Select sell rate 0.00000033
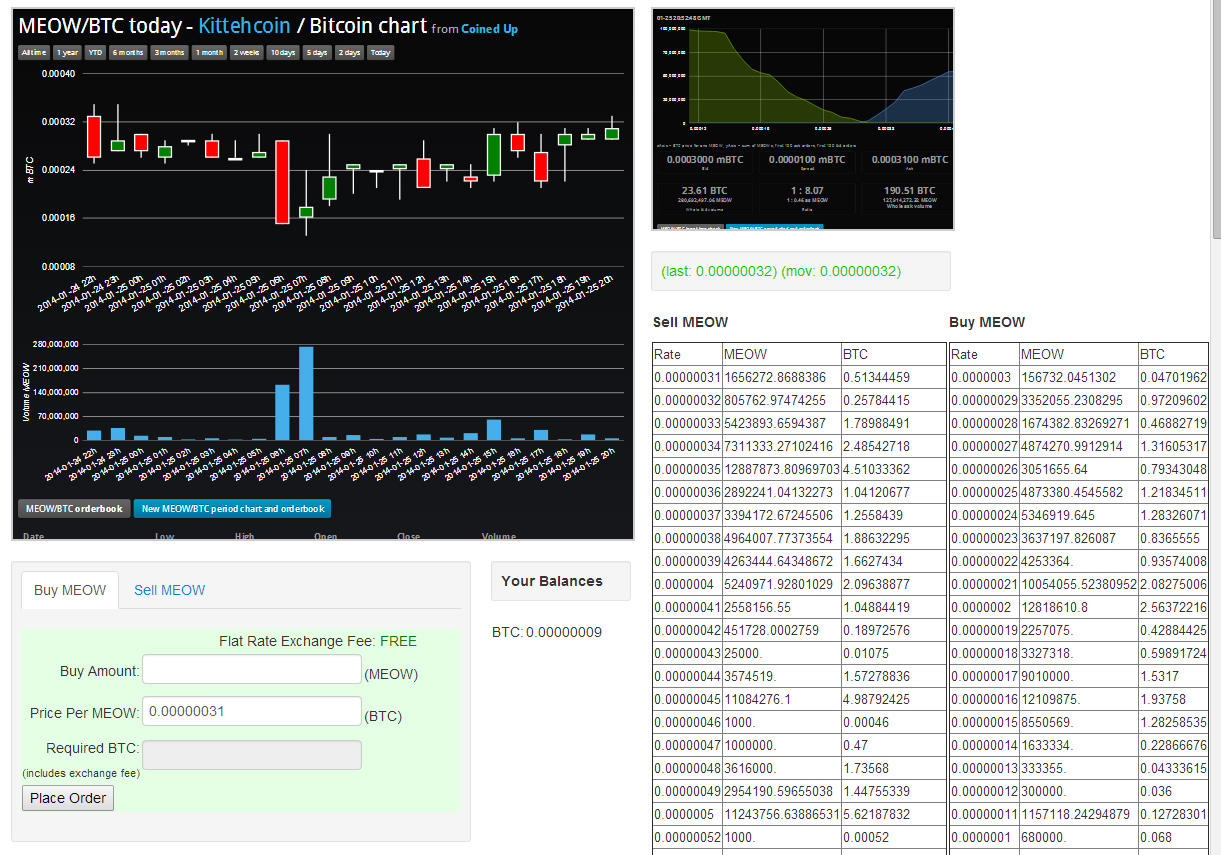This screenshot has width=1221, height=855. [687, 423]
